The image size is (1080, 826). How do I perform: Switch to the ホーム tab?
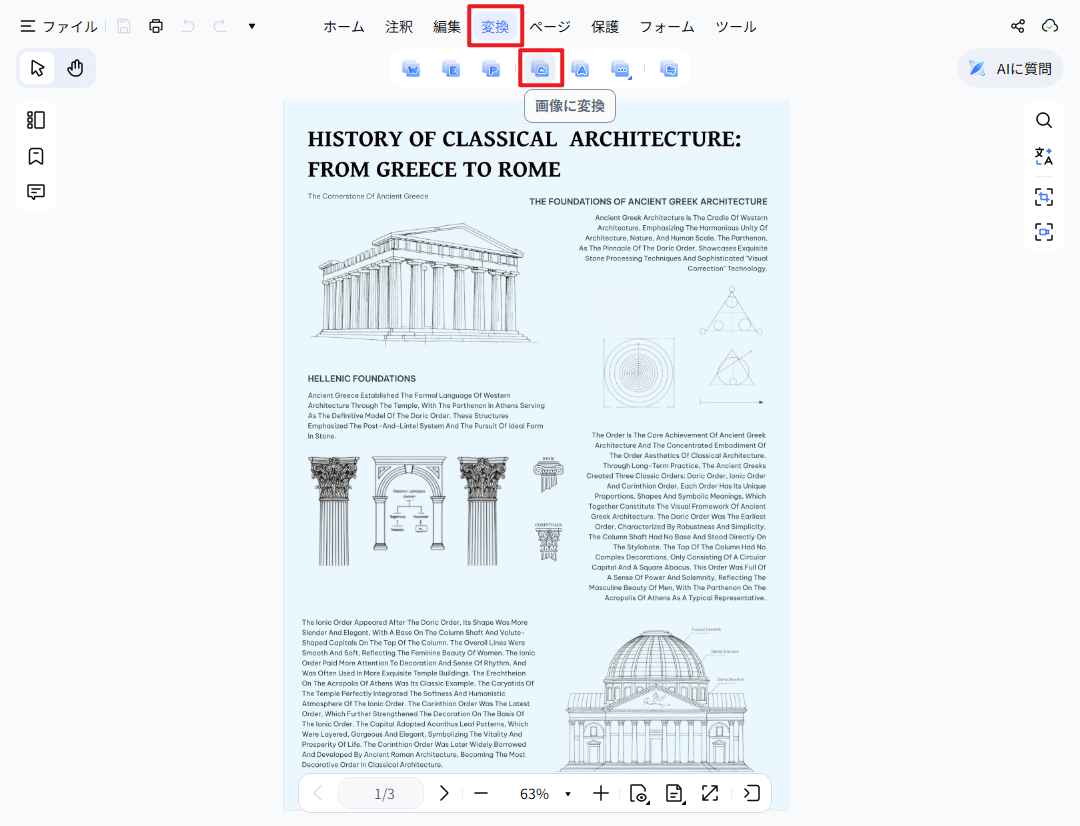(x=344, y=27)
